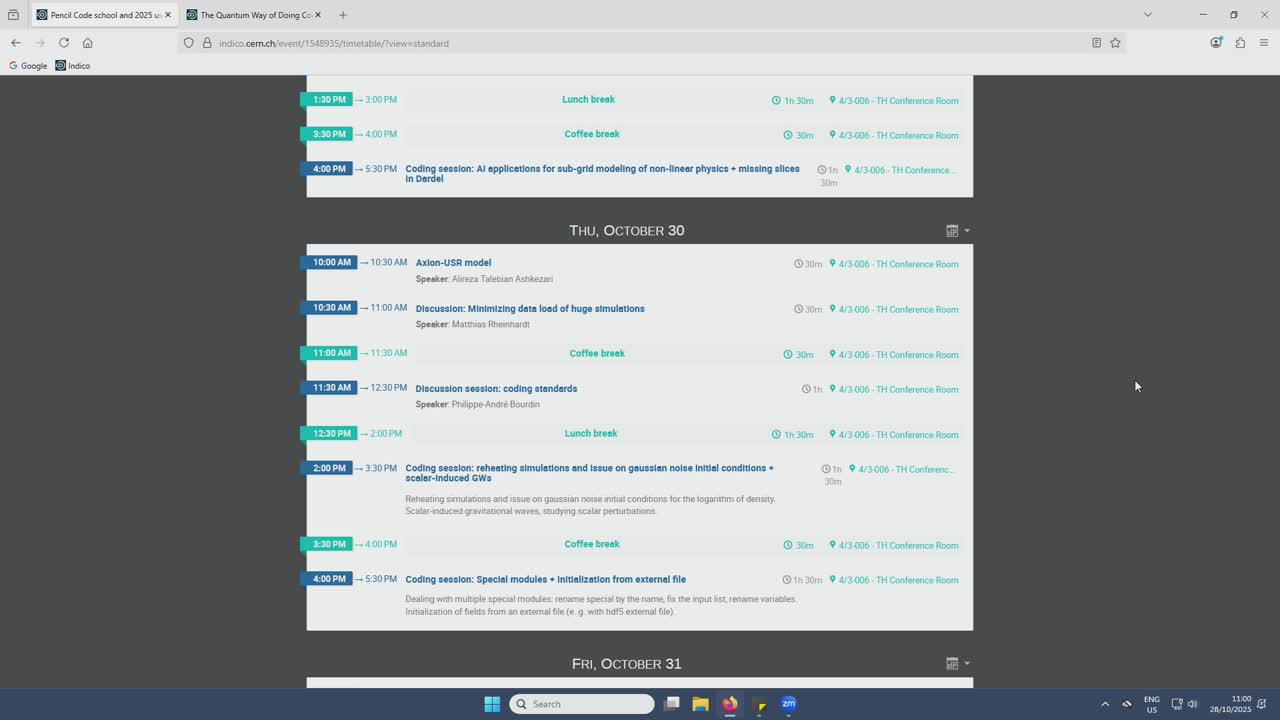Bookmark this page with the star icon
Image resolution: width=1280 pixels, height=720 pixels.
point(1115,43)
